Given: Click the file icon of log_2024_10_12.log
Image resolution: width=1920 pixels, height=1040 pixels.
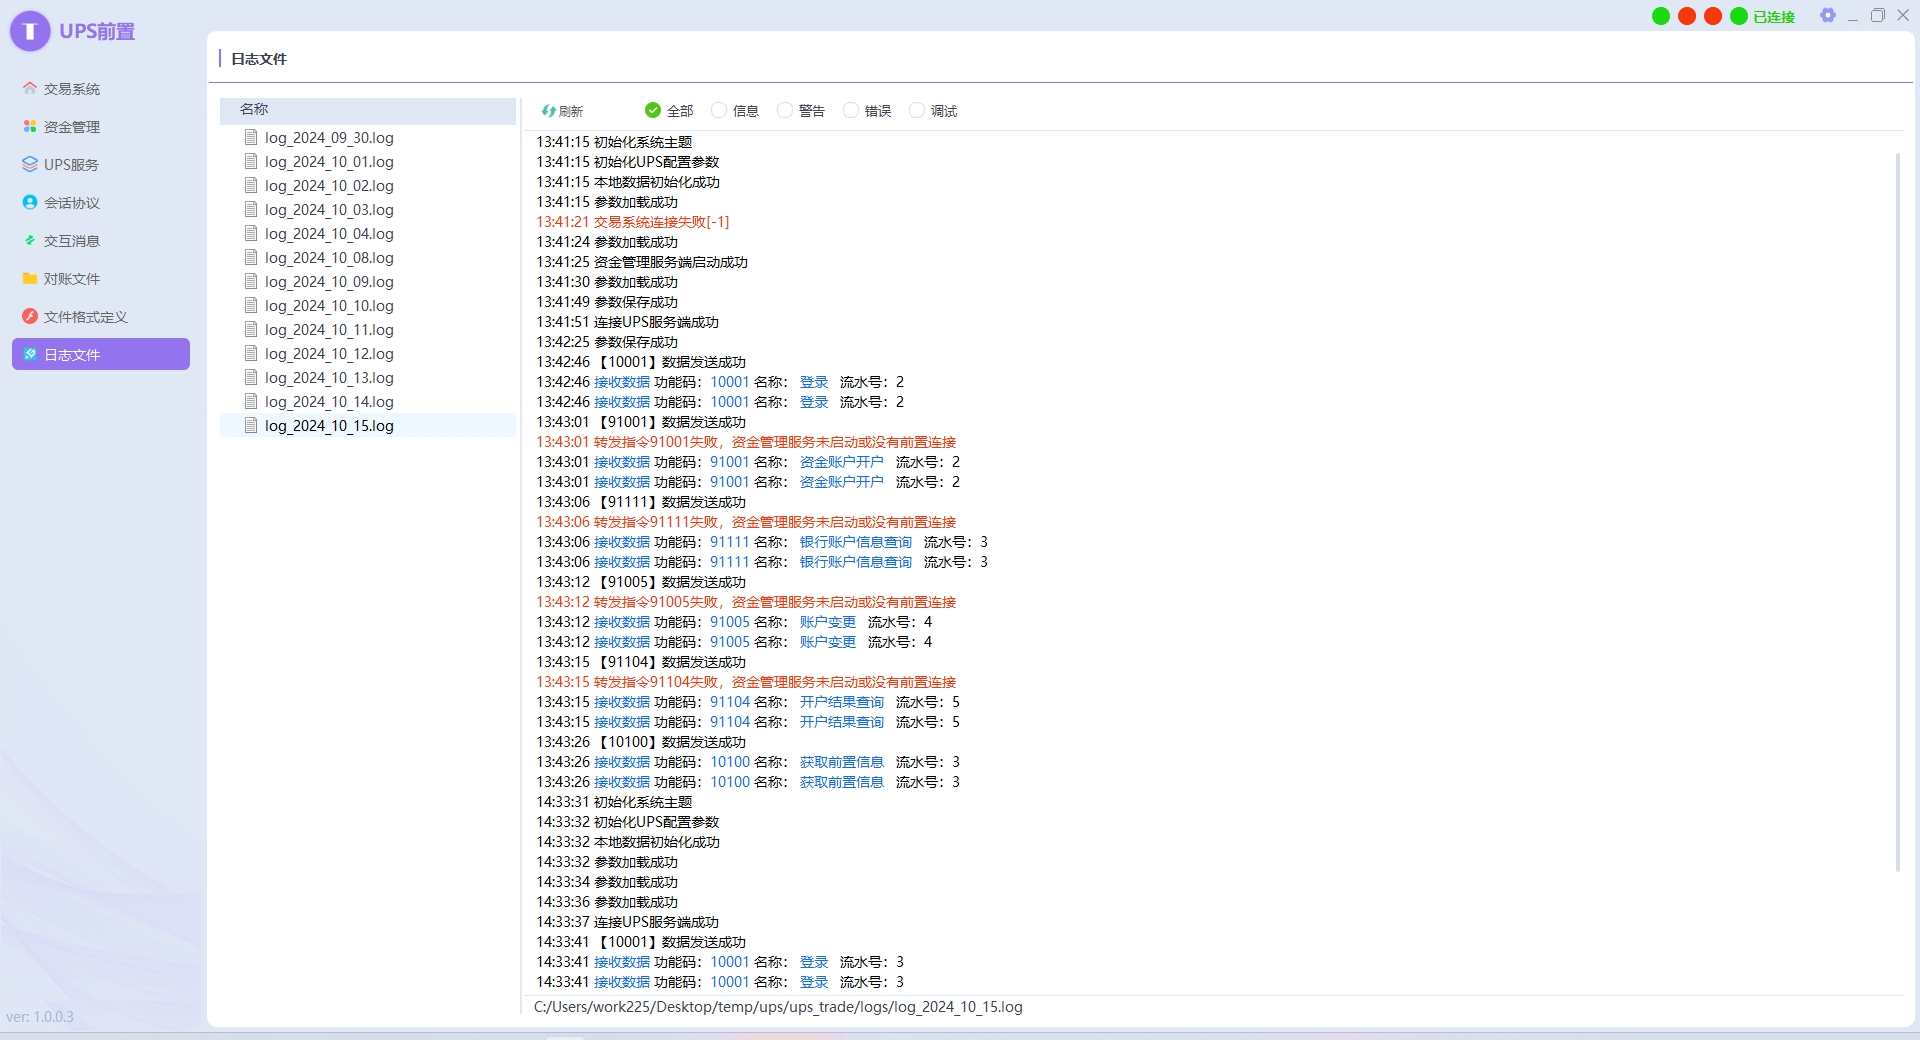Looking at the screenshot, I should (x=252, y=354).
